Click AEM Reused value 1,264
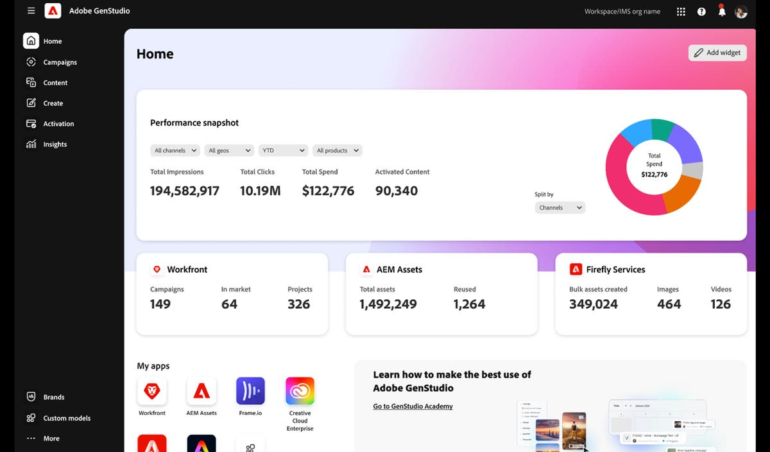Image resolution: width=770 pixels, height=452 pixels. (469, 304)
